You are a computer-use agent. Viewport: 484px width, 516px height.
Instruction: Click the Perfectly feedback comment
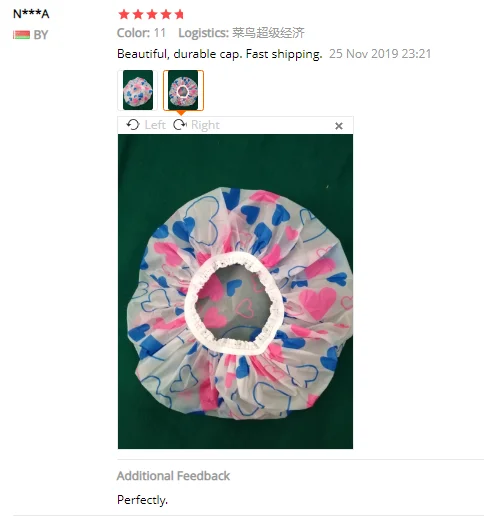point(142,500)
